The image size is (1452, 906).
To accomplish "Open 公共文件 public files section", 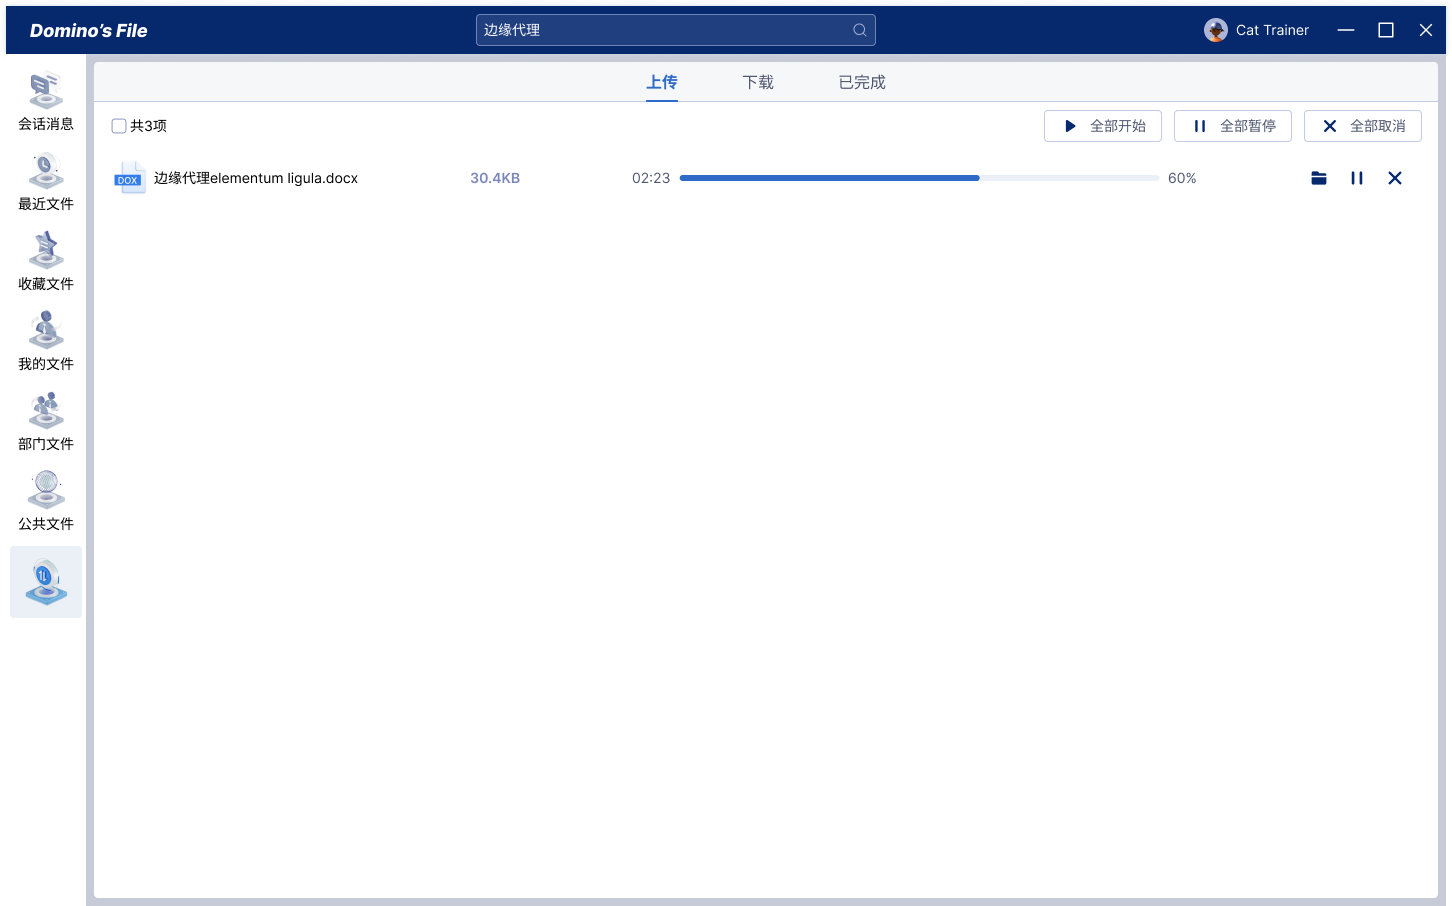I will pyautogui.click(x=46, y=502).
